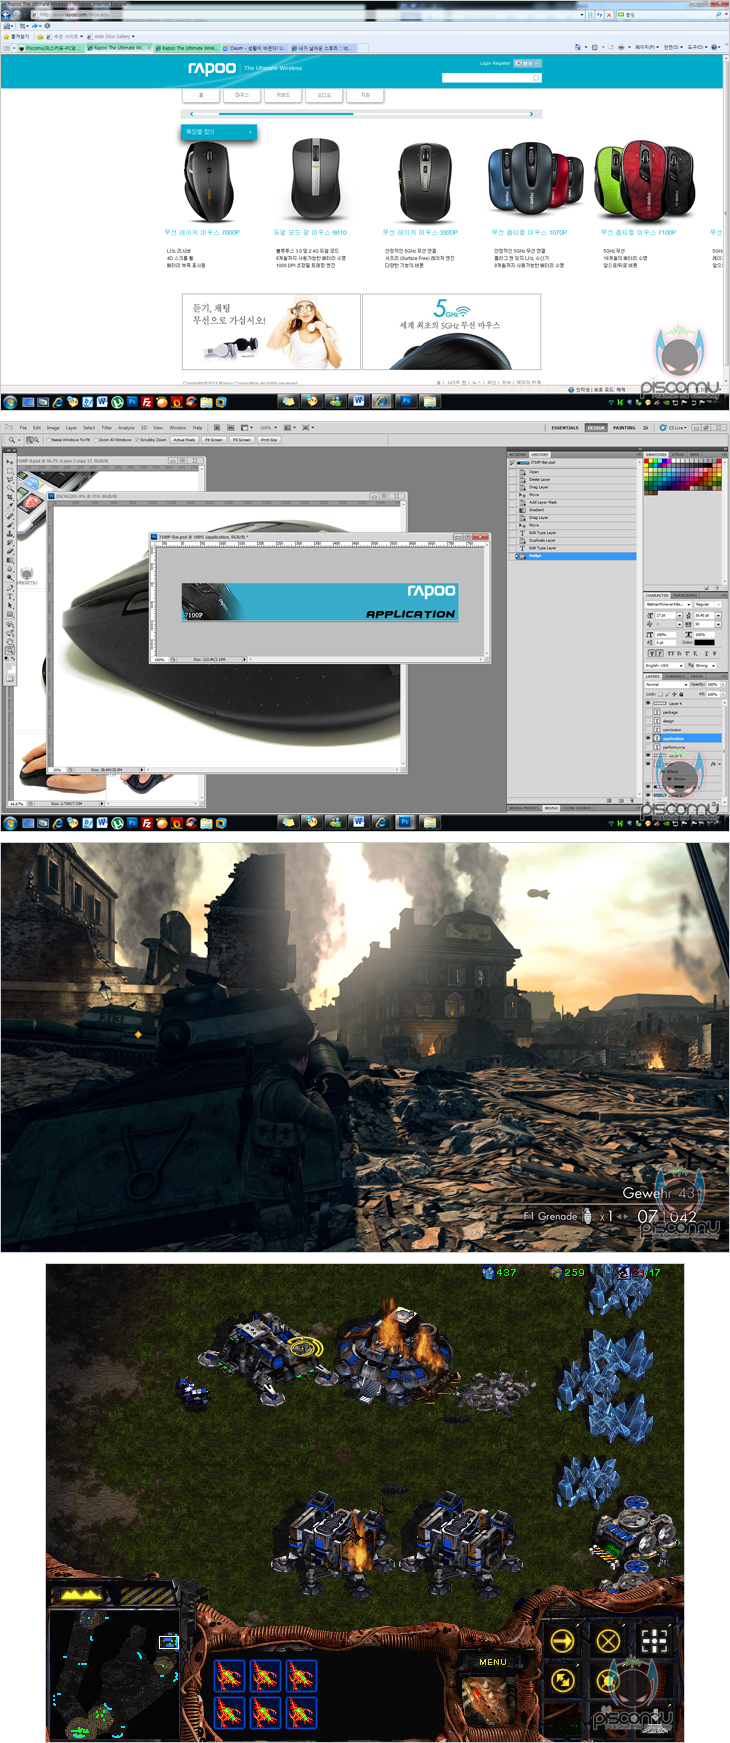Click Faux Bold icon in Character panel

[652, 653]
